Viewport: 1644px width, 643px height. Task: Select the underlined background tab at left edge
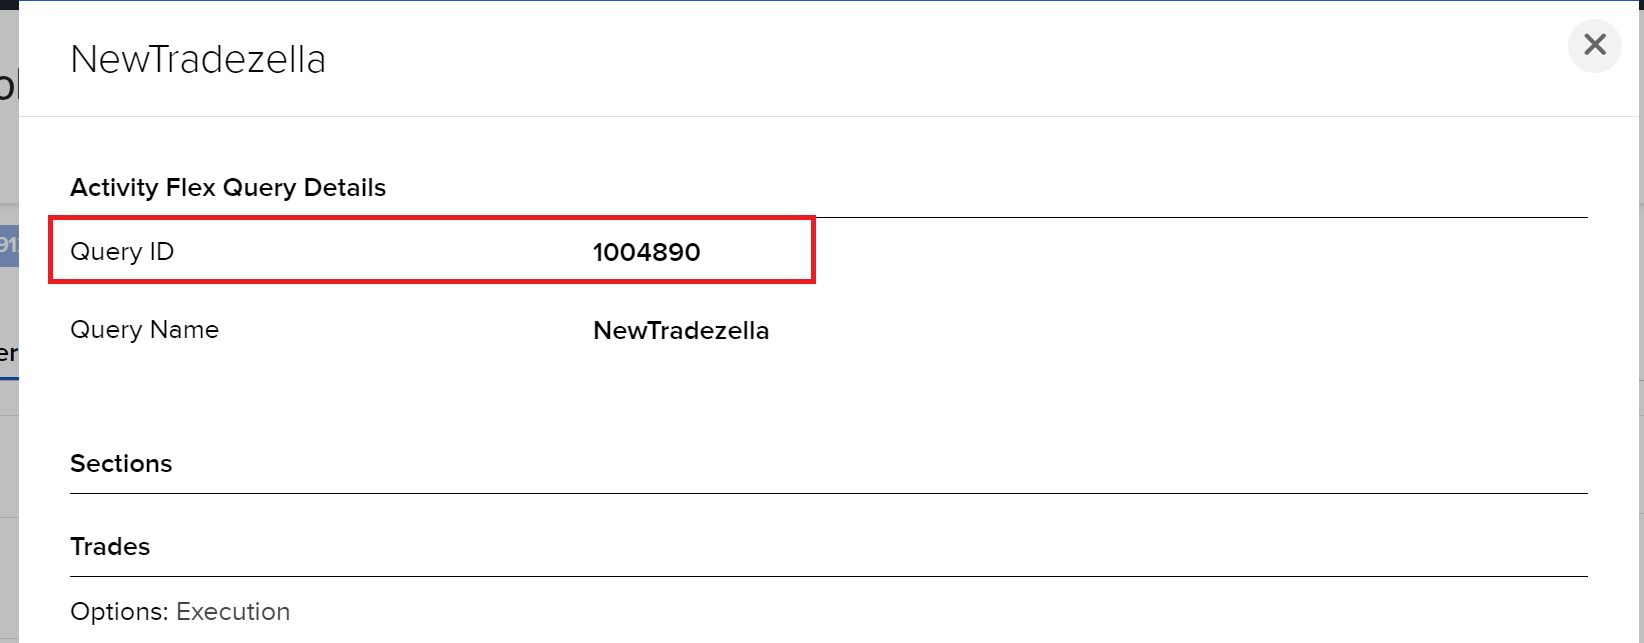(8, 355)
